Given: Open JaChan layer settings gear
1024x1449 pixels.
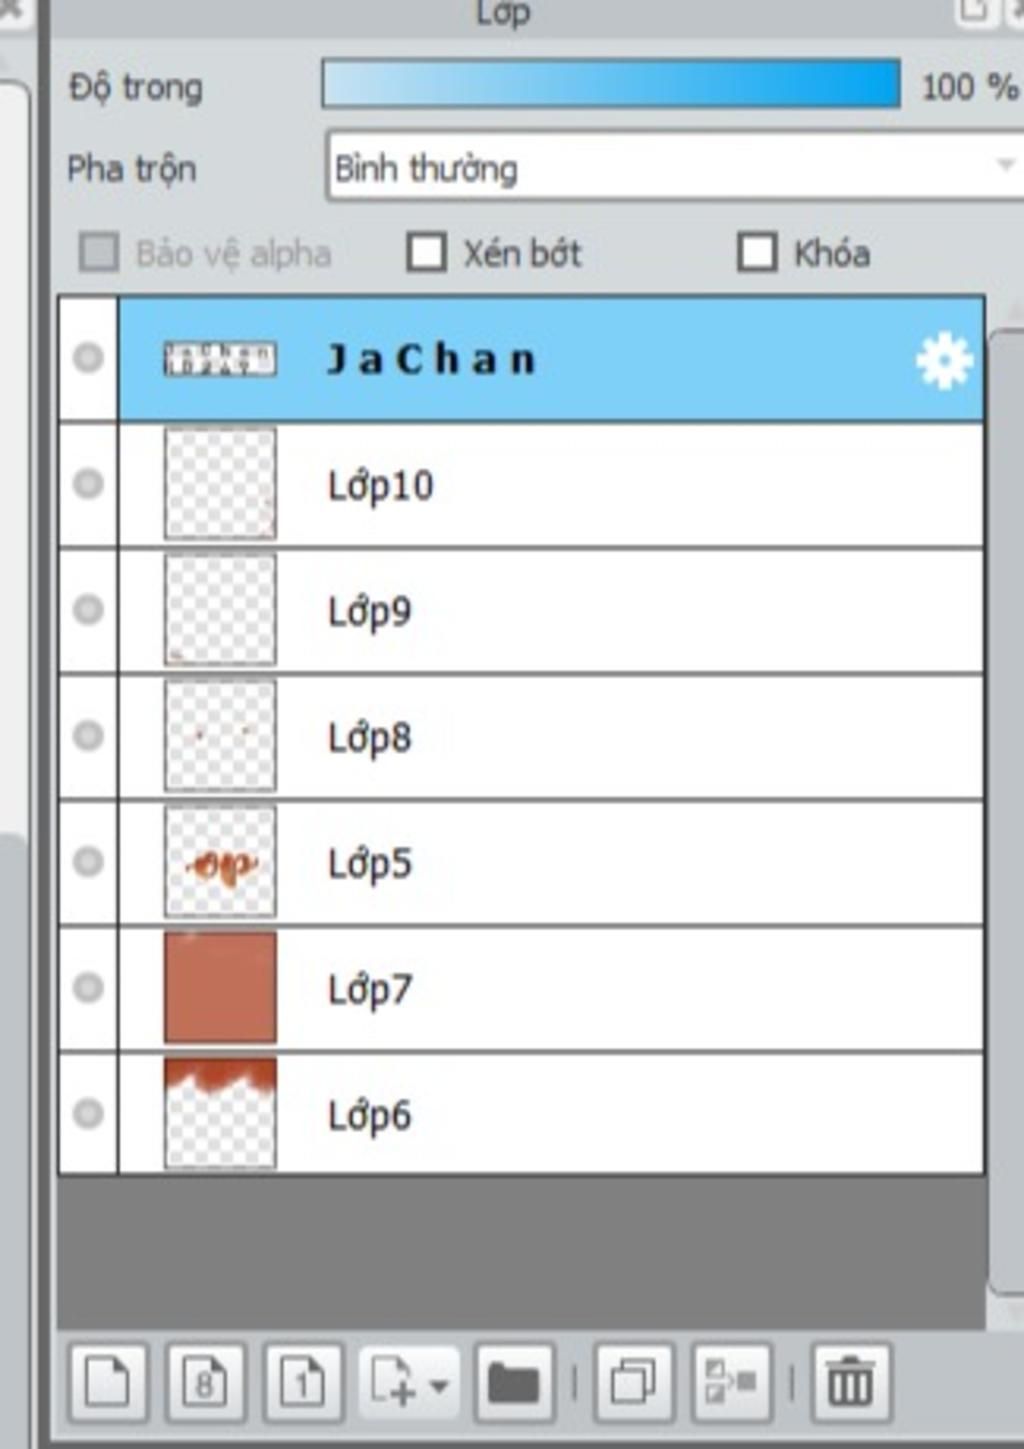Looking at the screenshot, I should [944, 359].
